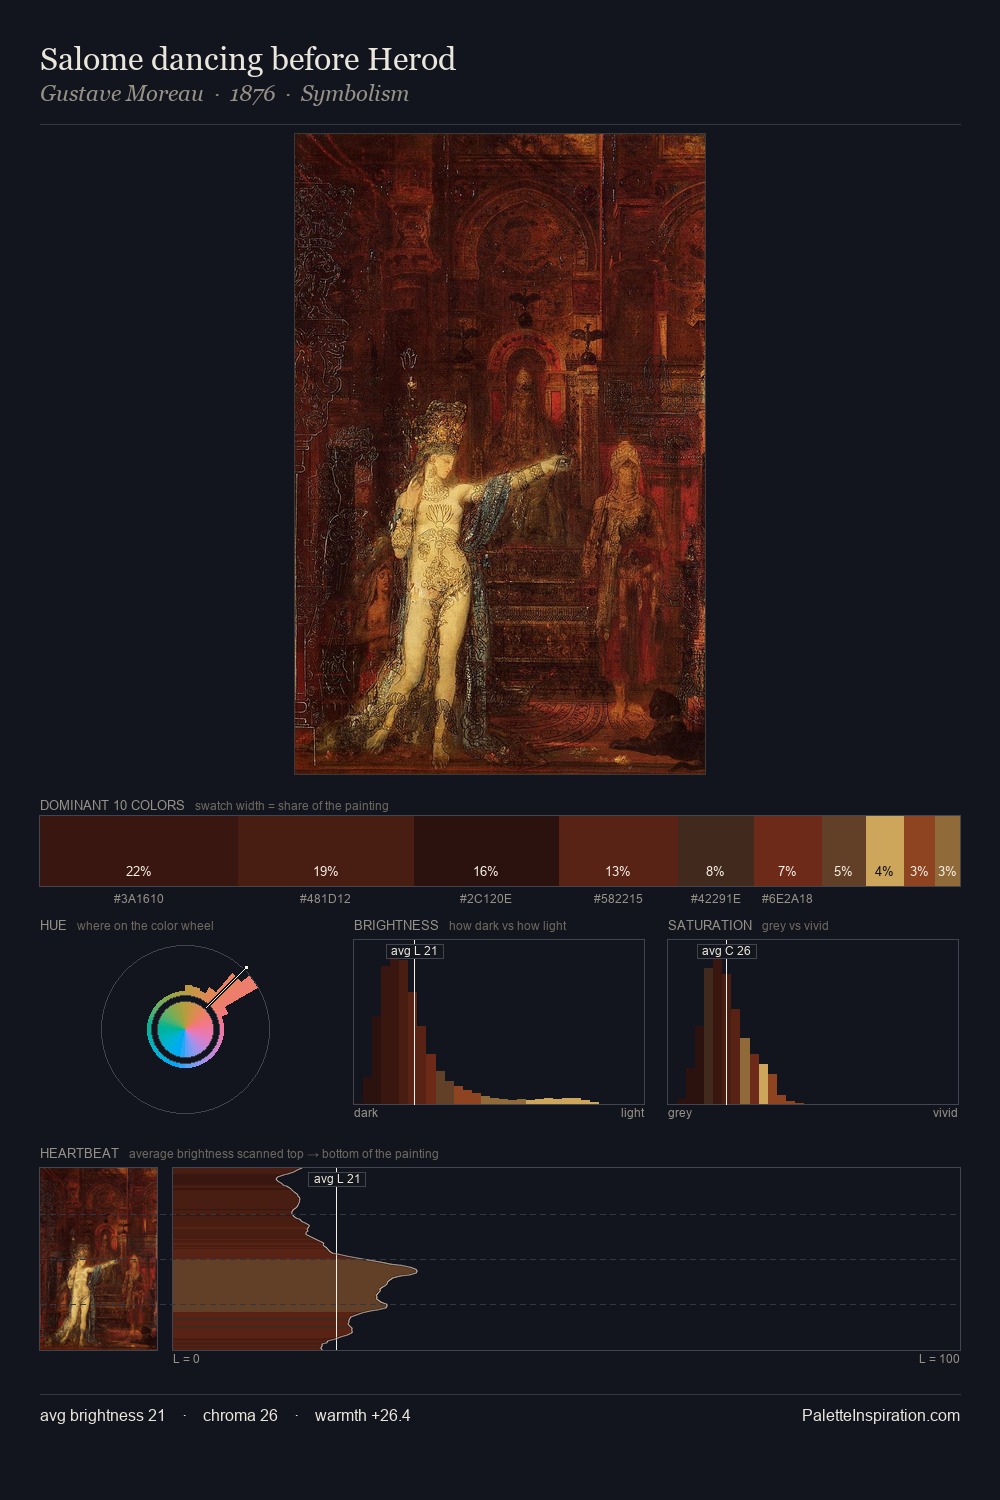This screenshot has height=1500, width=1000.
Task: Click the 22% dark brown swatch
Action: pyautogui.click(x=139, y=851)
